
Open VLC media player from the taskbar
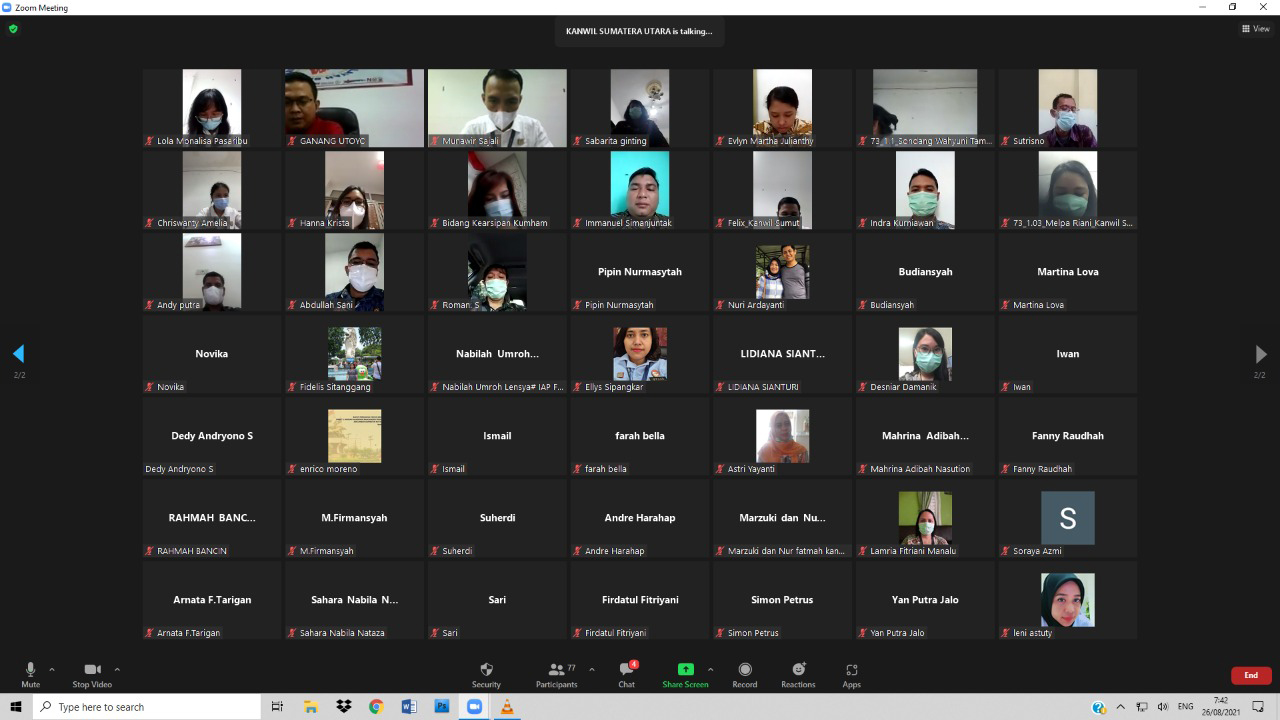[507, 707]
